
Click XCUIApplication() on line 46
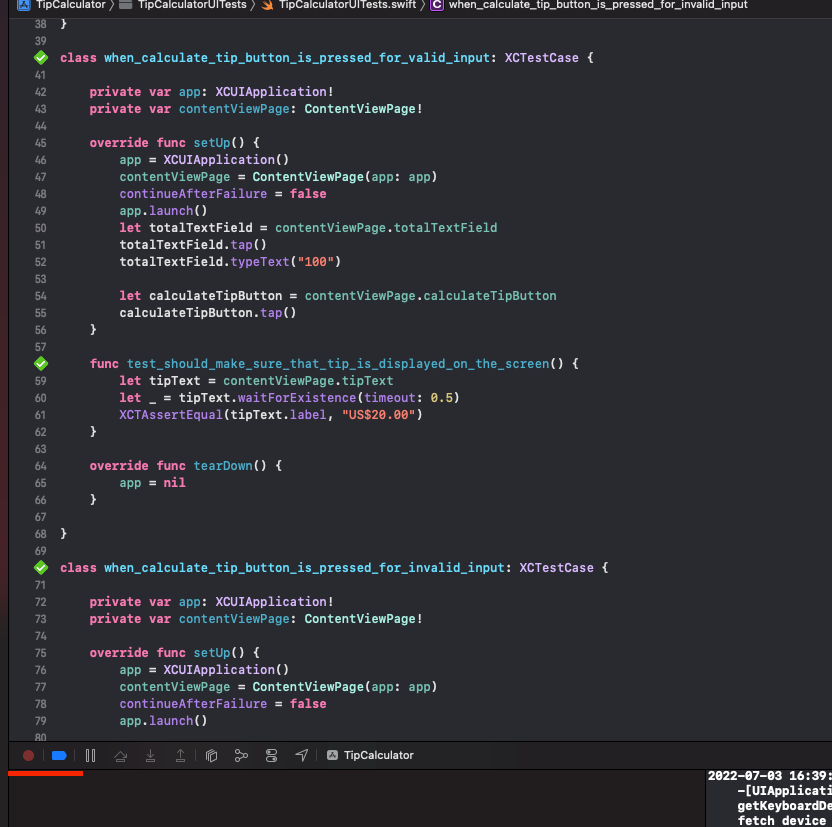226,160
